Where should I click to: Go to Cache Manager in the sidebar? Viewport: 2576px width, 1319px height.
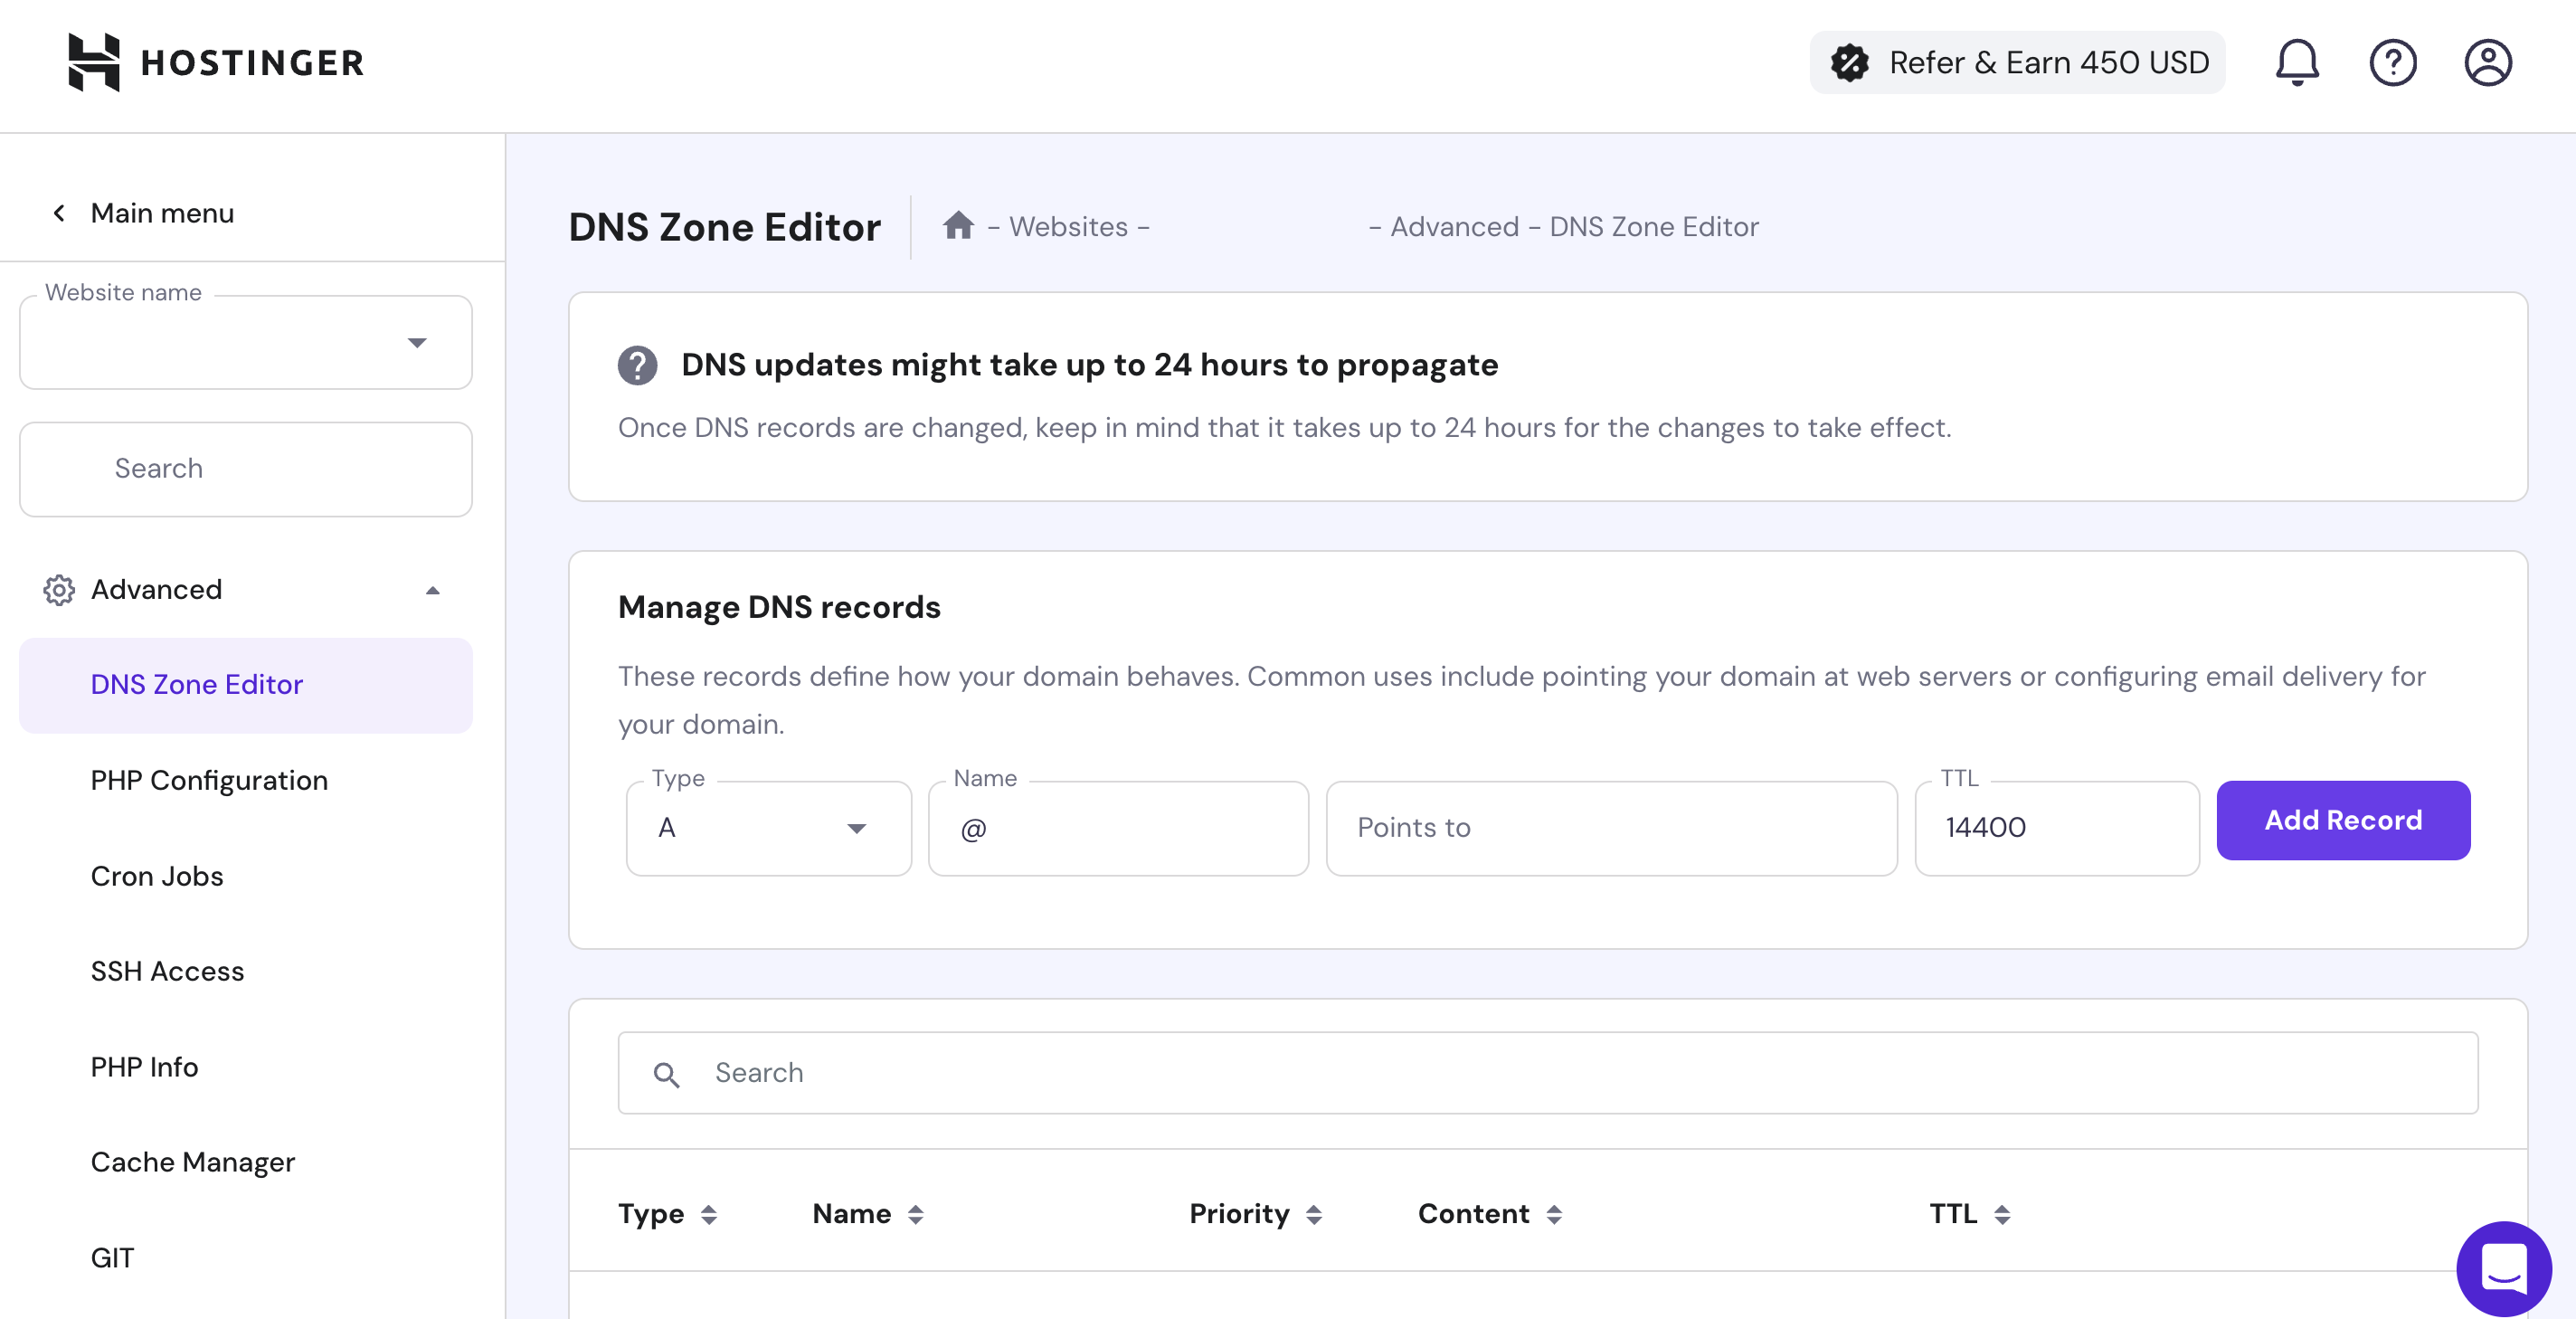[x=192, y=1161]
